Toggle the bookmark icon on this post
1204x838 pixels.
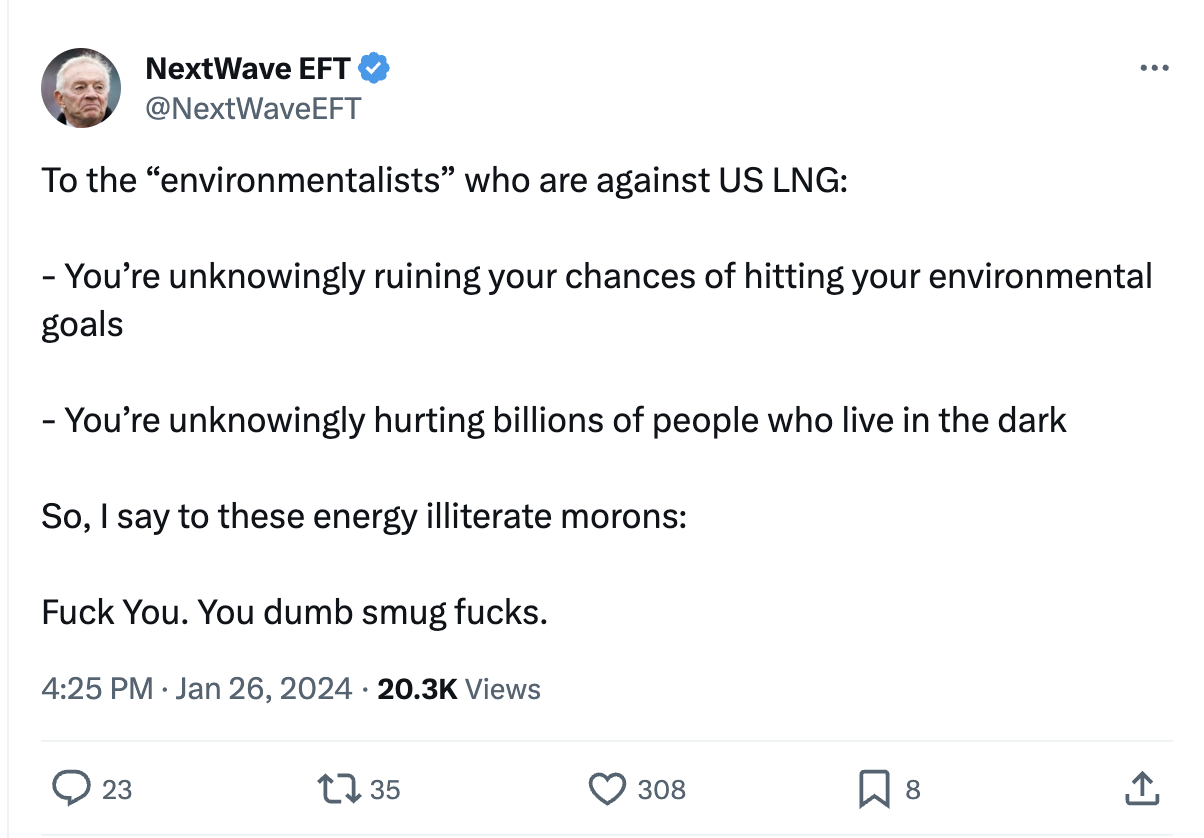pyautogui.click(x=874, y=789)
